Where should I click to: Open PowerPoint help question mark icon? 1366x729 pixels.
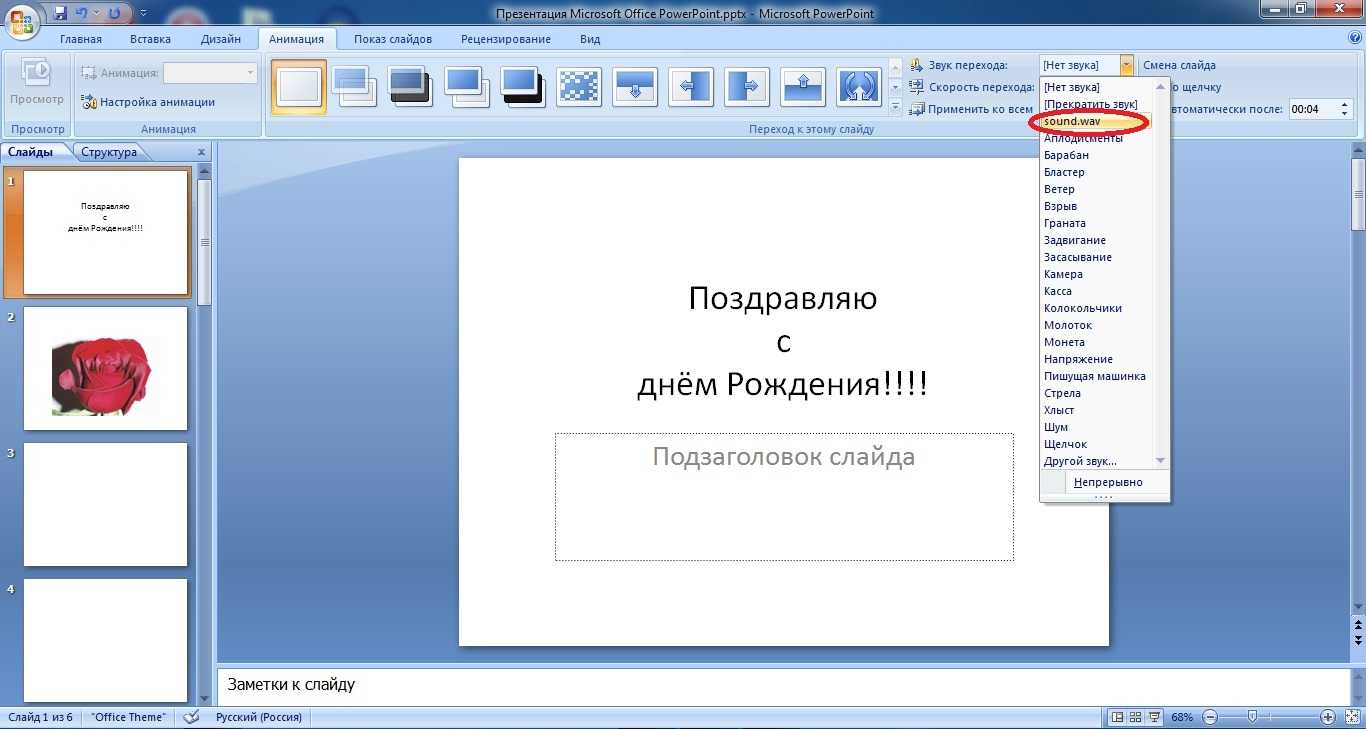tap(1355, 38)
